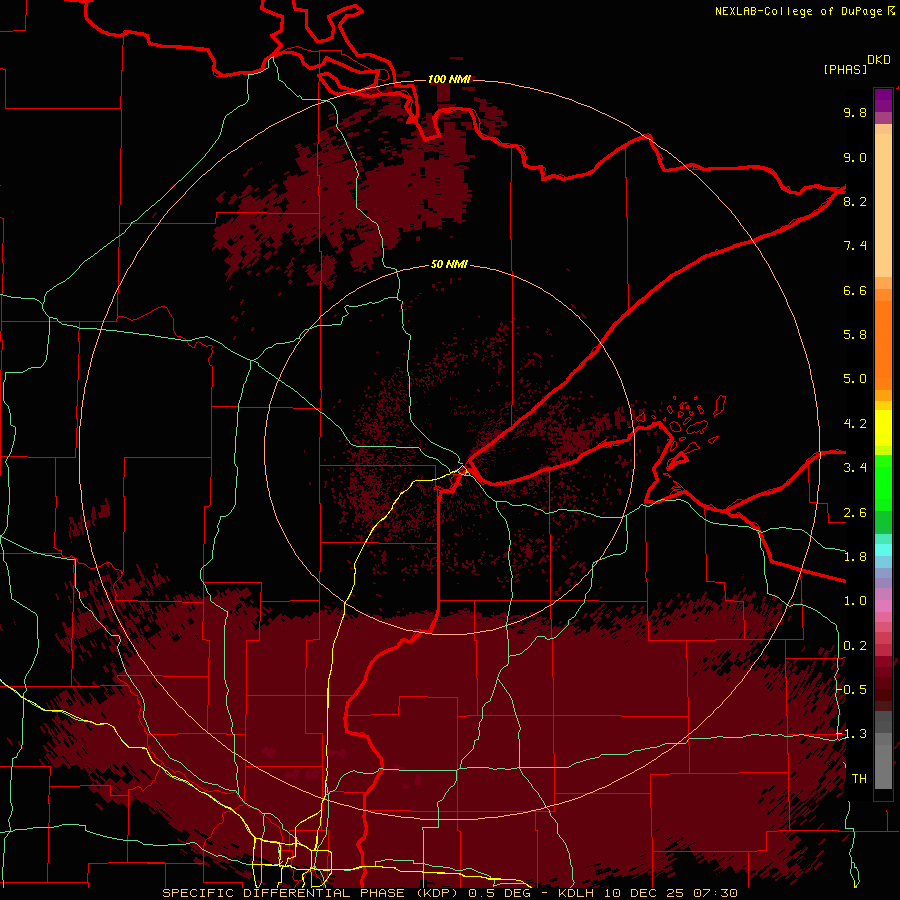Viewport: 900px width, 900px height.
Task: Click the 2.6 scale value
Action: (855, 513)
